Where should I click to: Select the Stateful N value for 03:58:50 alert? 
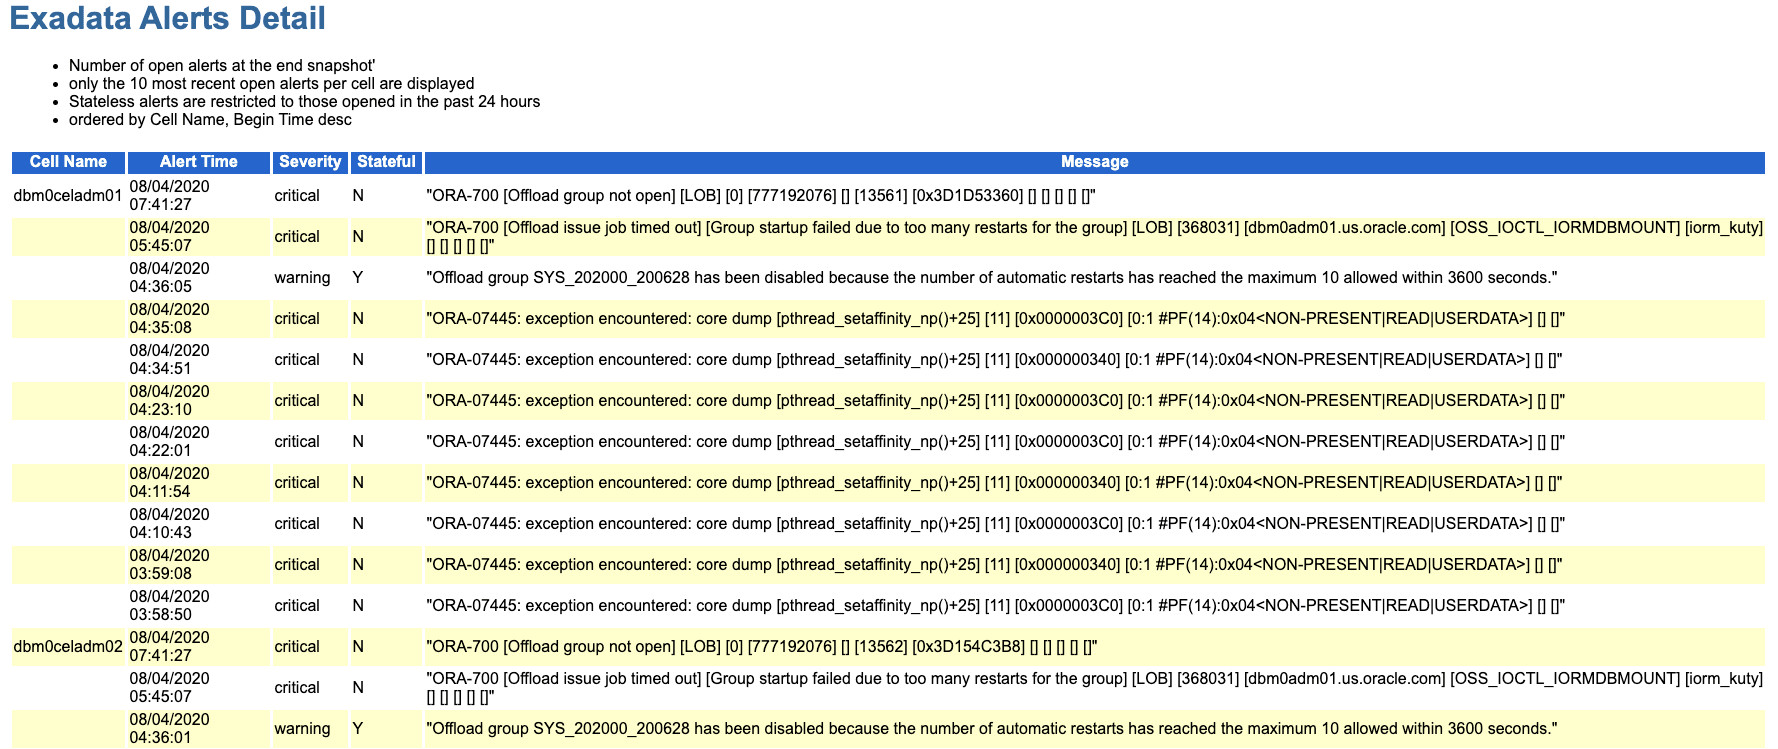pos(358,606)
